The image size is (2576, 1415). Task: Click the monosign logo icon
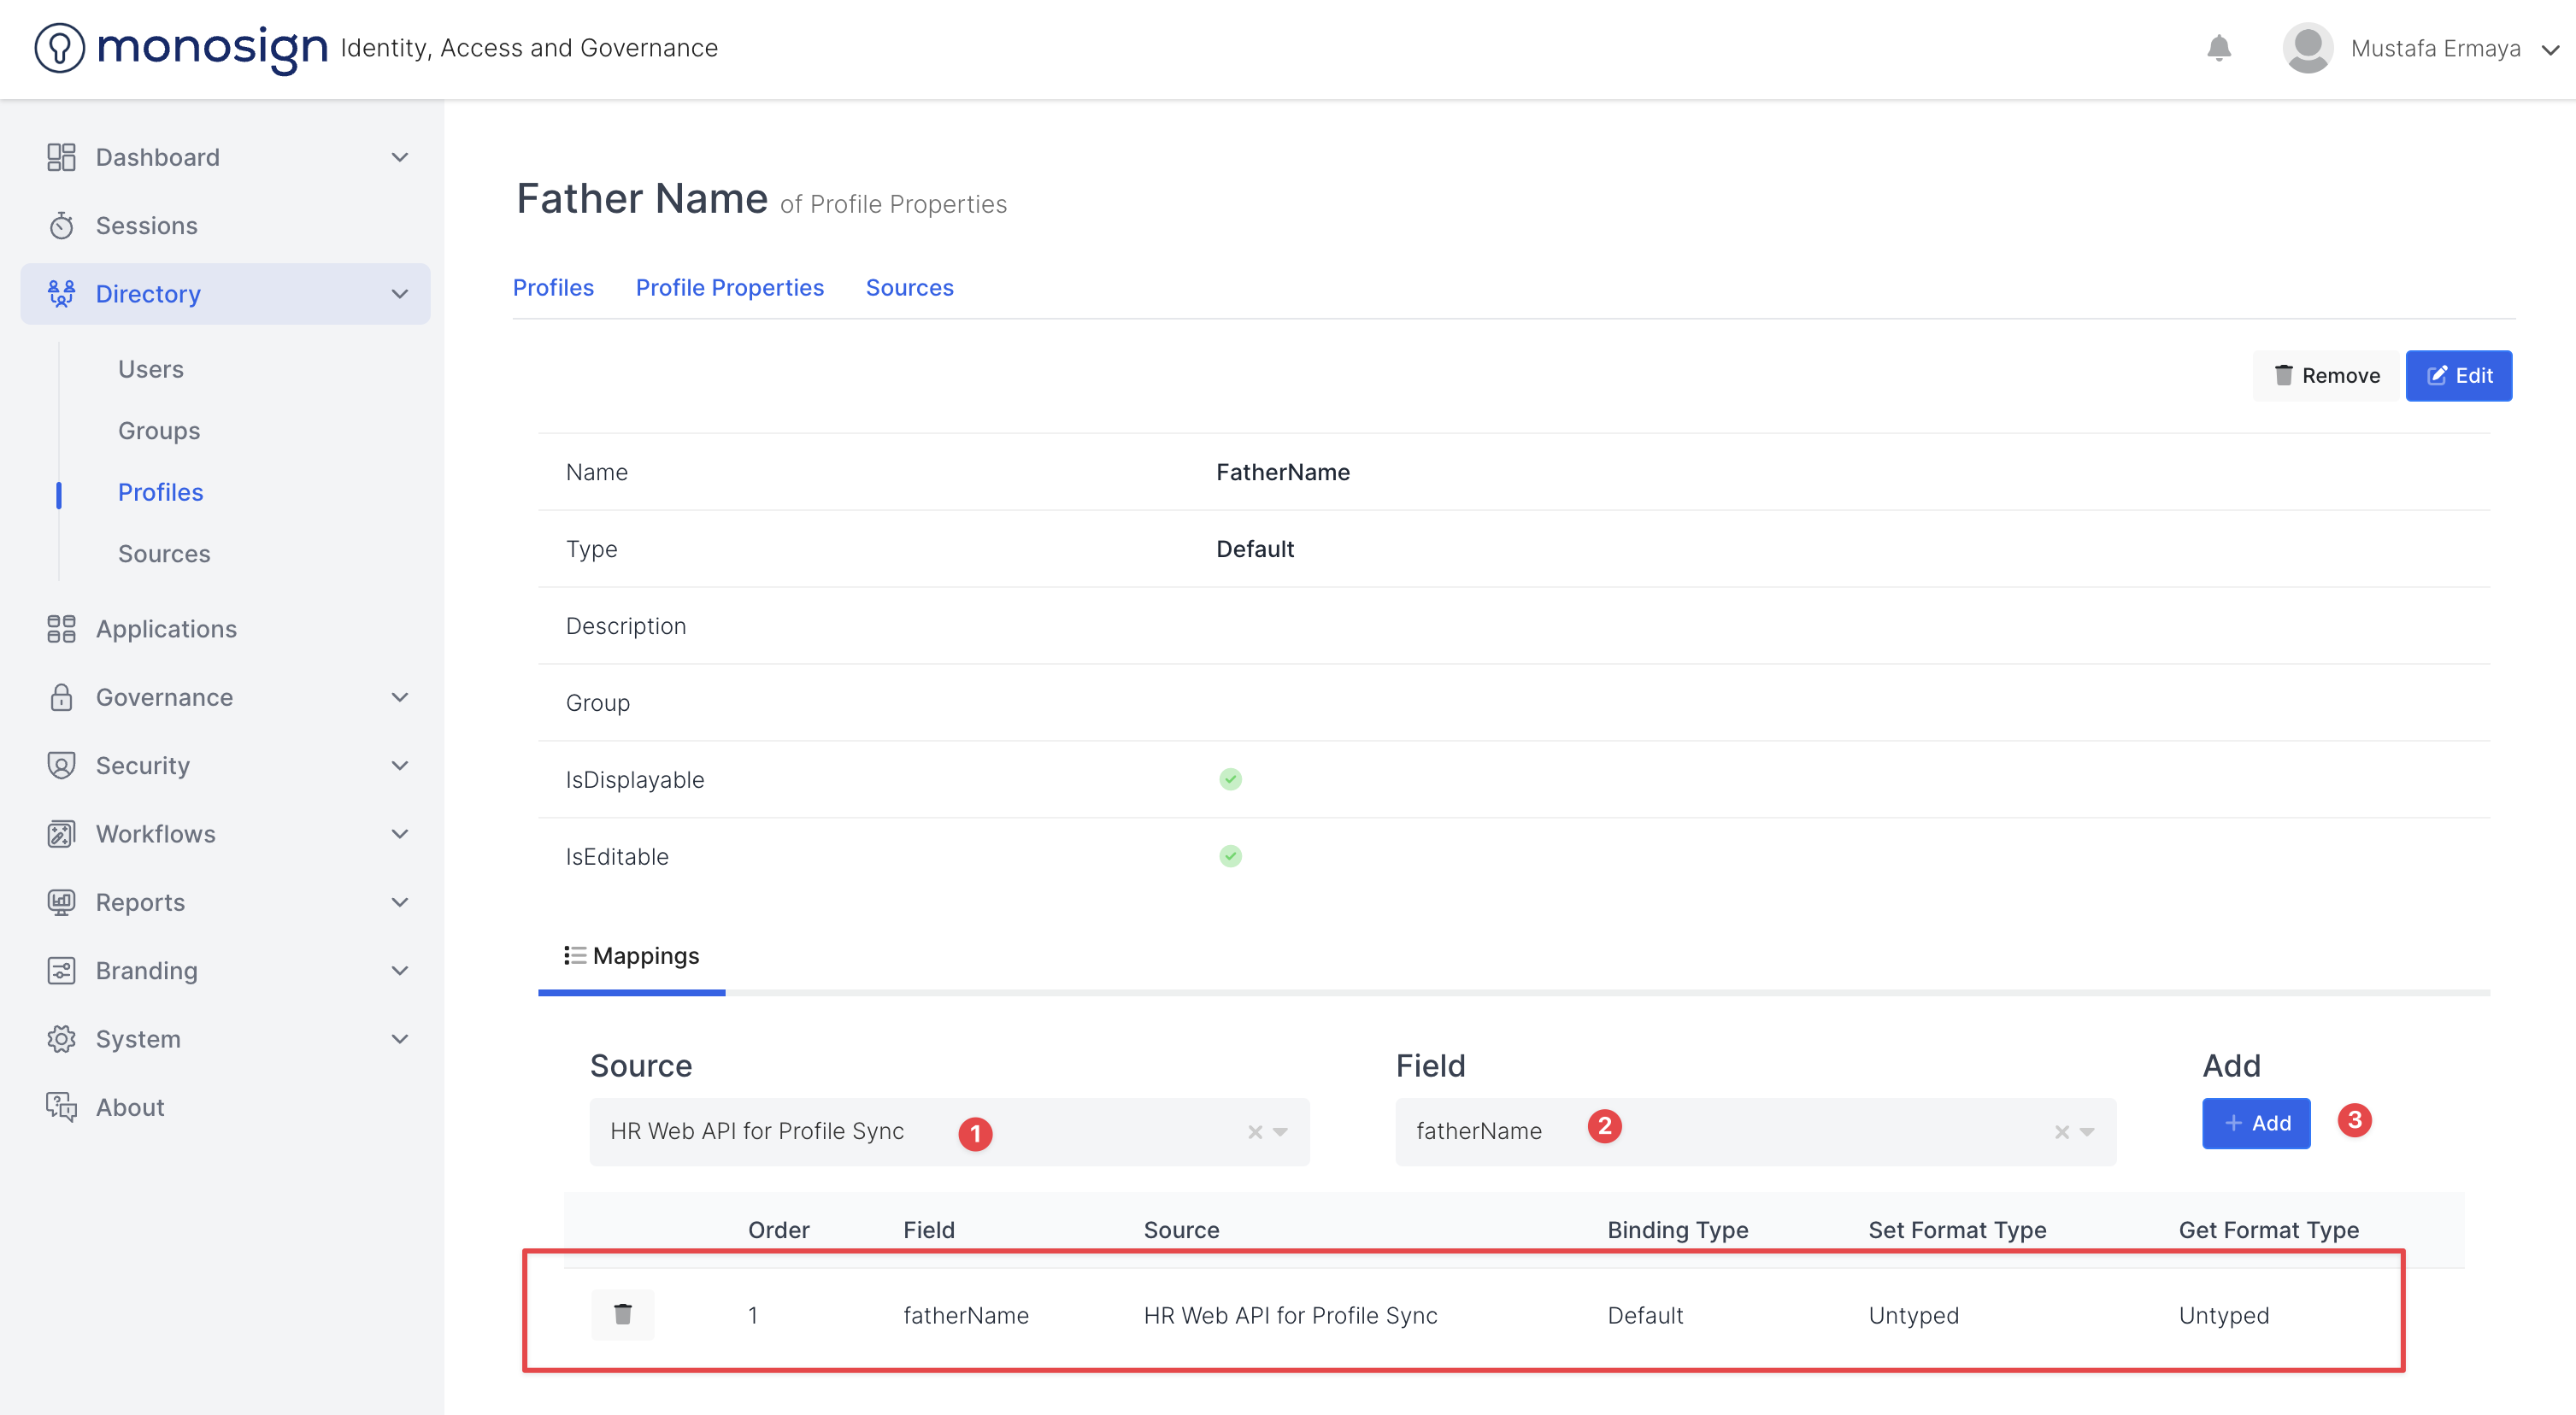[x=59, y=47]
